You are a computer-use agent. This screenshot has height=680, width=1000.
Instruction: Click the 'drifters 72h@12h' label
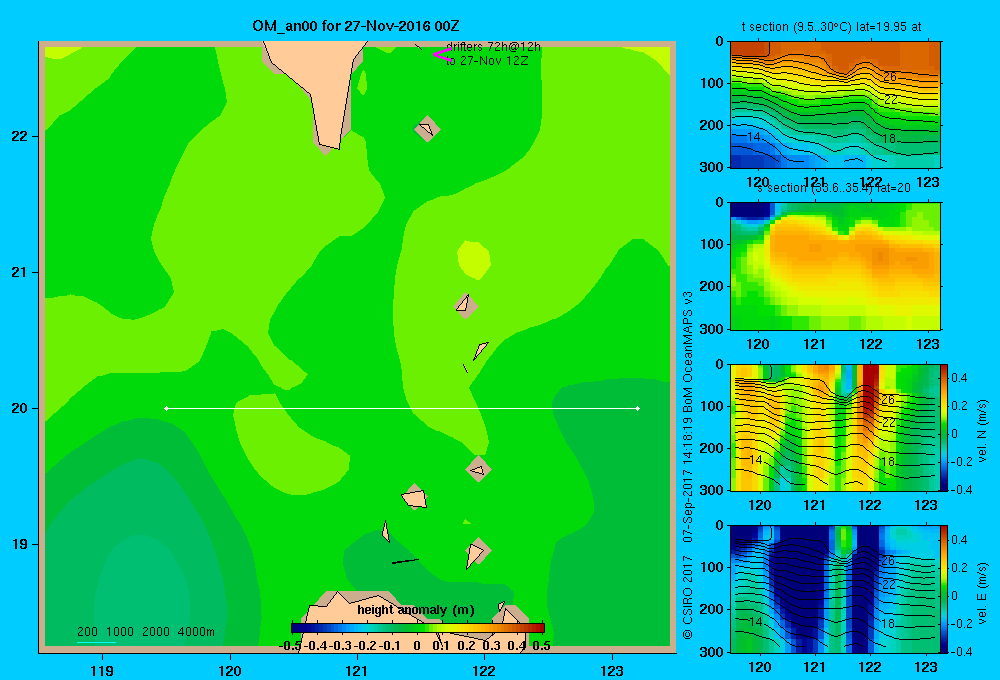[493, 47]
